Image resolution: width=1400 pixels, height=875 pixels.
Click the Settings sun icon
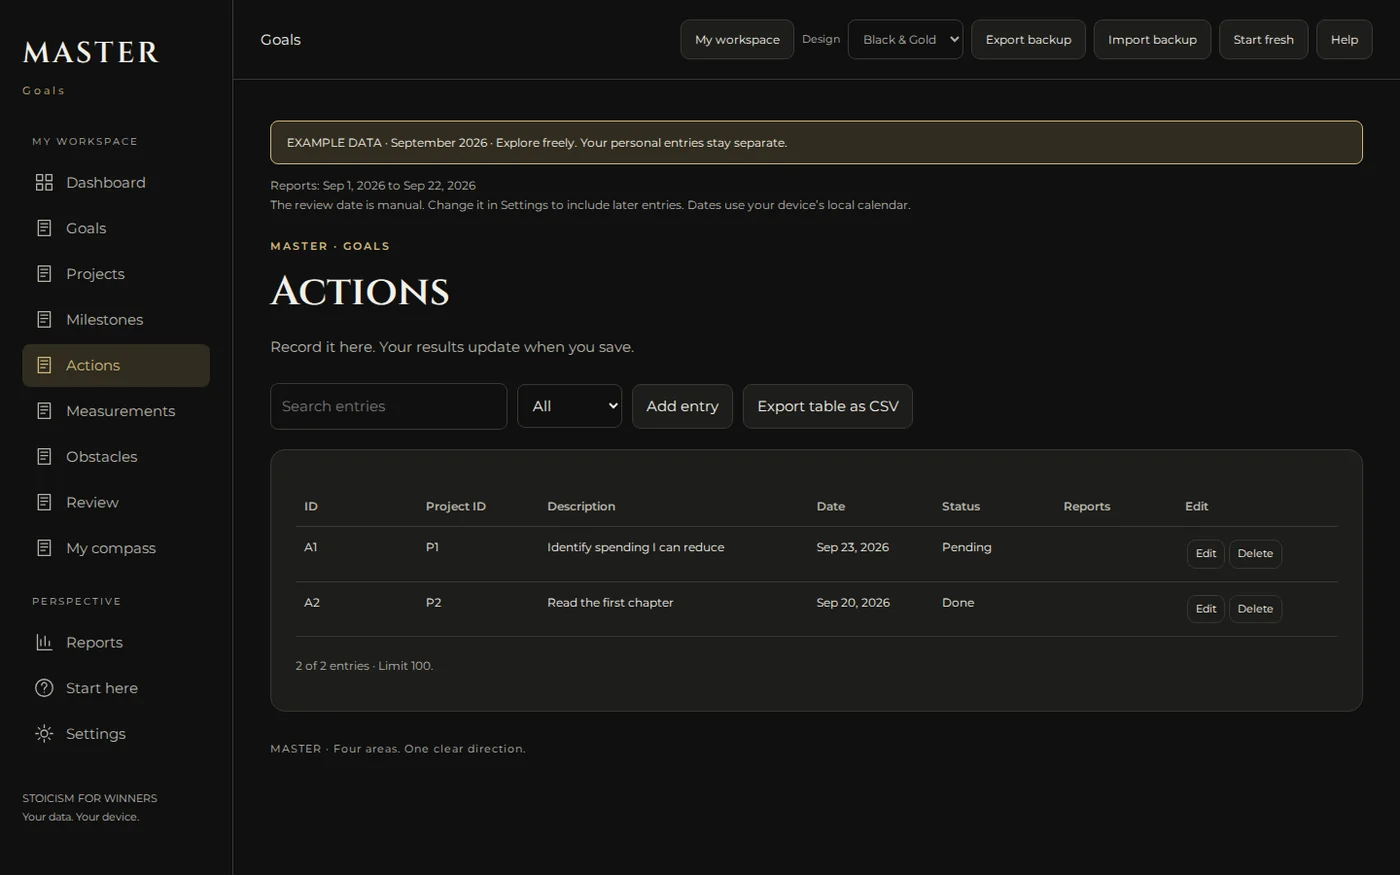tap(44, 734)
